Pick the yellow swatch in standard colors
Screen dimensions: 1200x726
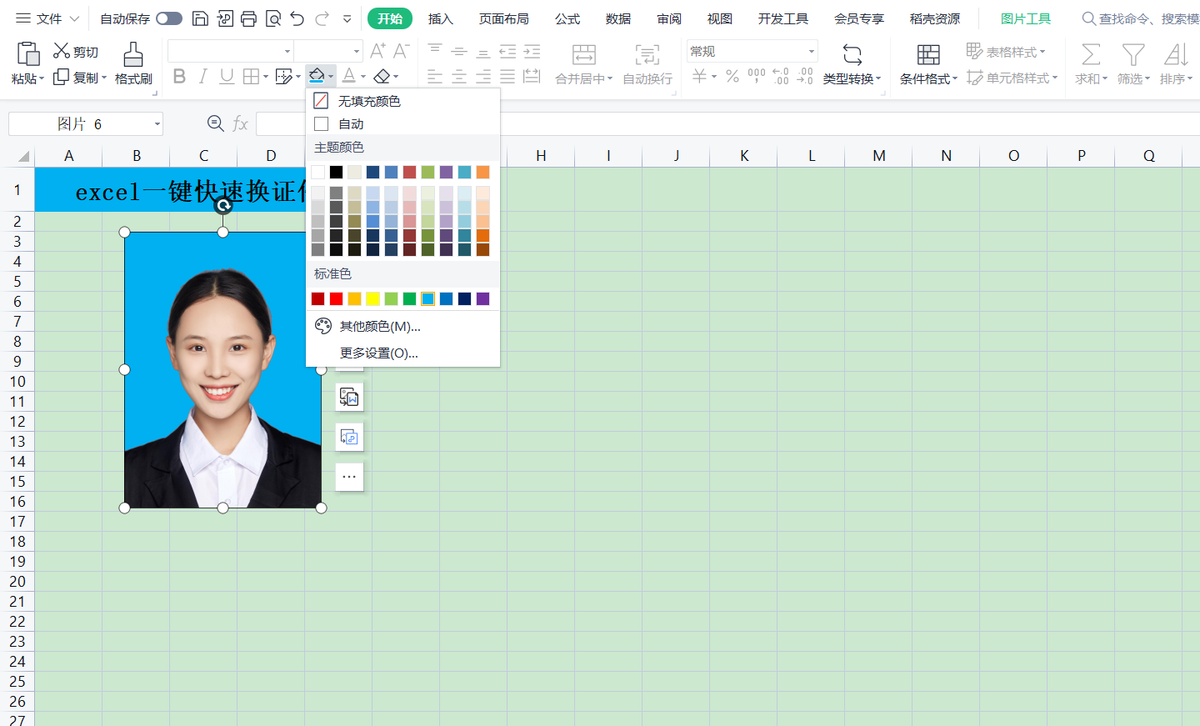coord(373,299)
